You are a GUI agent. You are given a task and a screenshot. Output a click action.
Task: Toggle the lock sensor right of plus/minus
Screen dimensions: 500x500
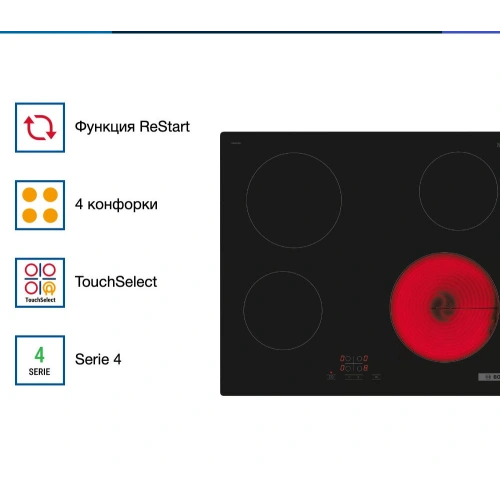click(376, 377)
